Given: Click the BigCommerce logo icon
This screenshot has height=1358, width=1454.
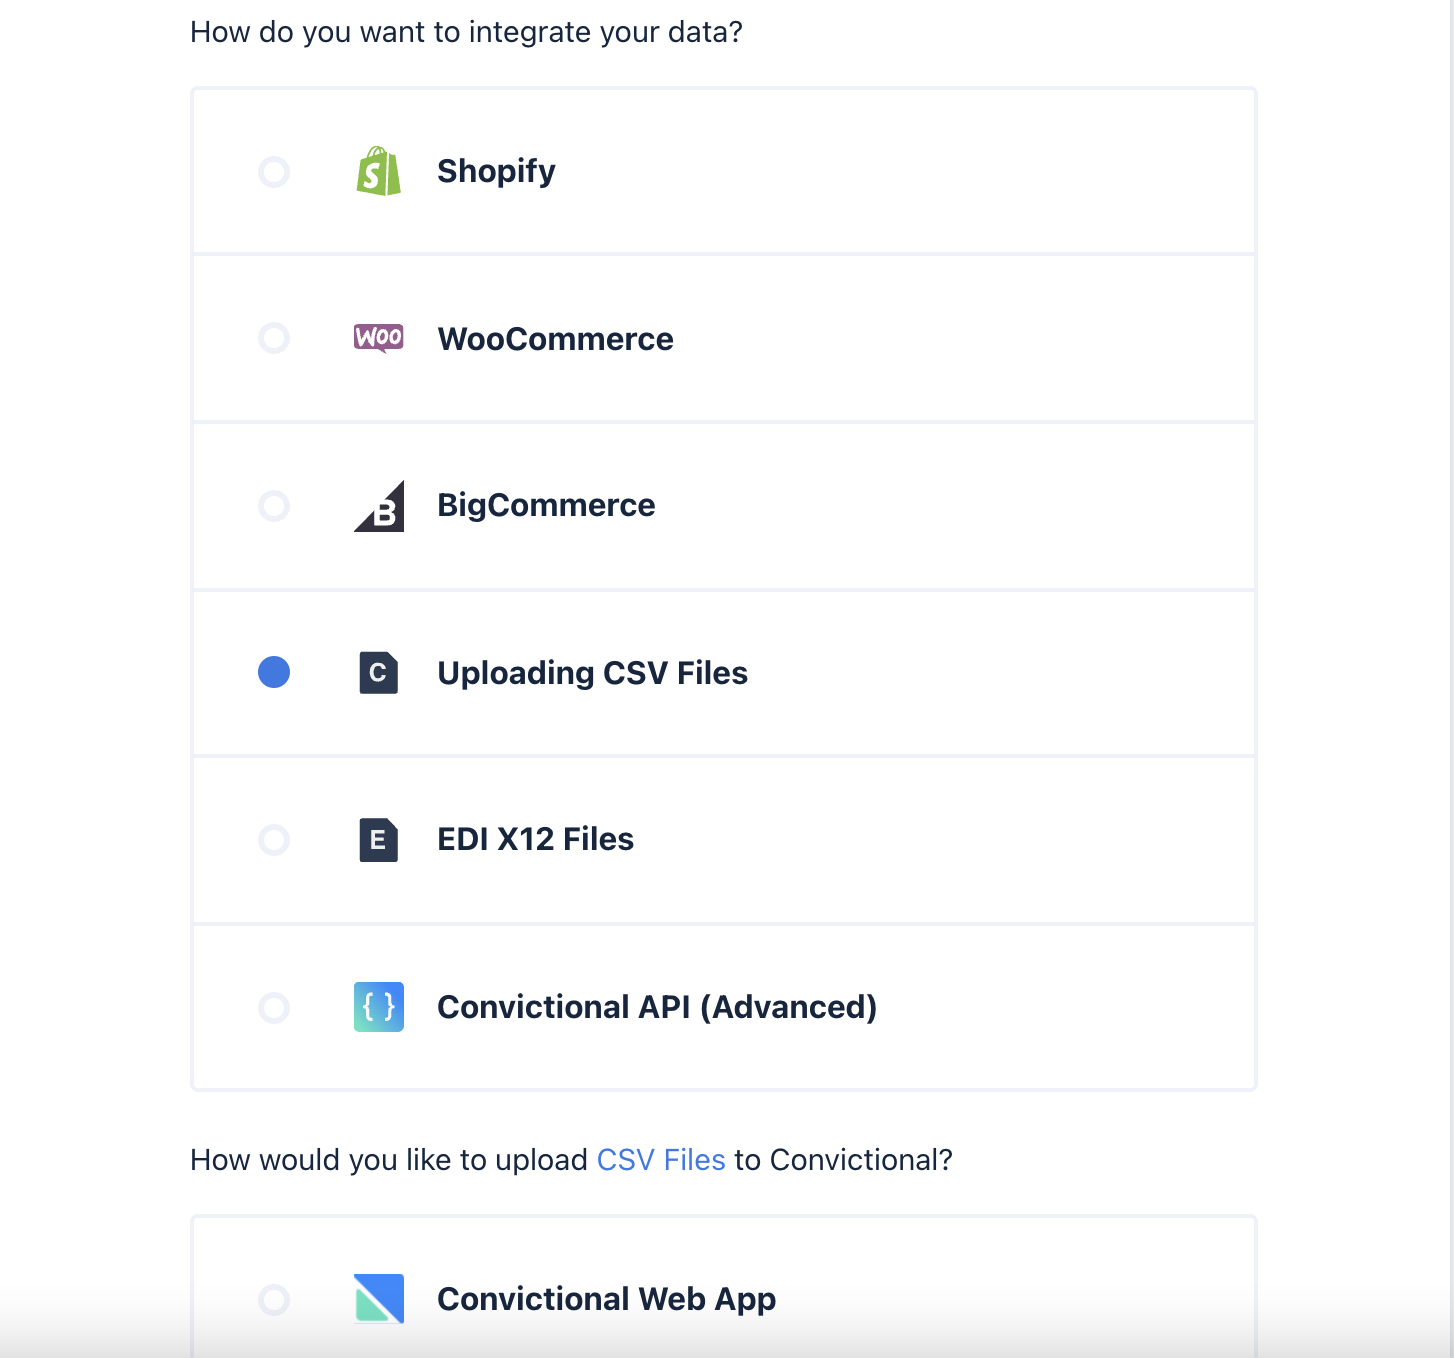Looking at the screenshot, I should (378, 506).
